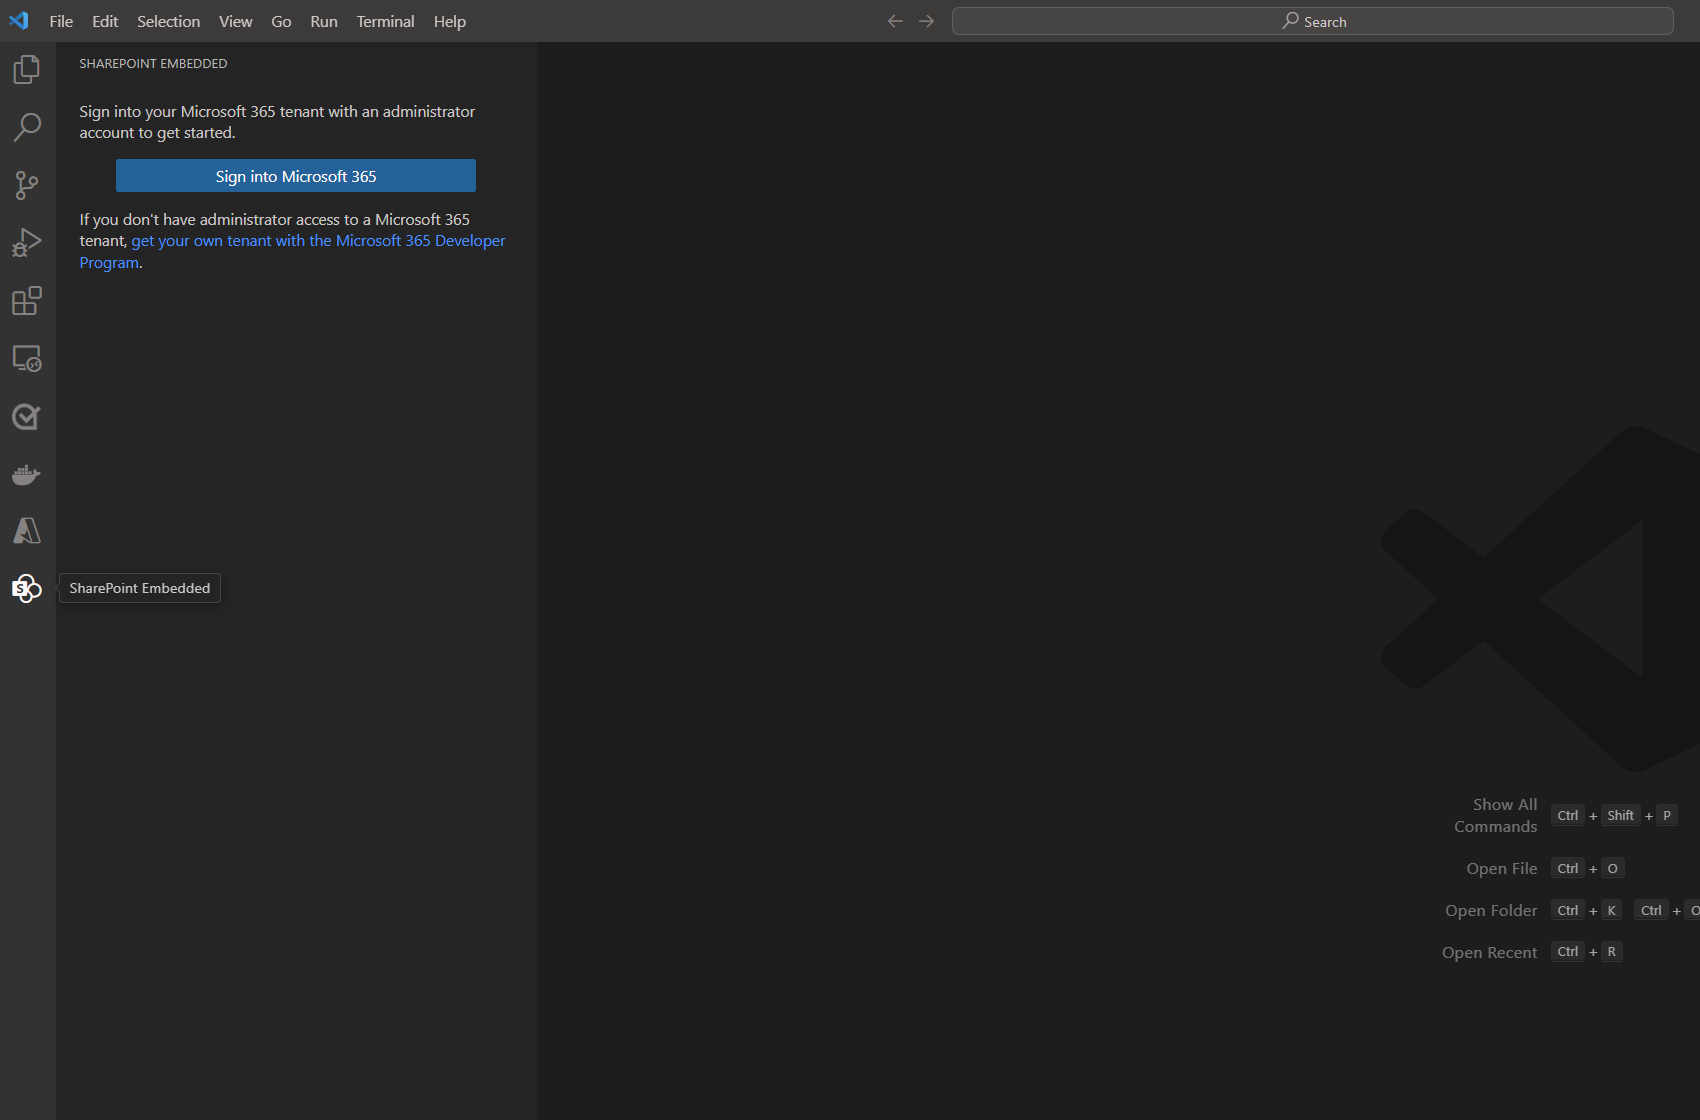Open the Extensions view
The height and width of the screenshot is (1120, 1700).
(x=27, y=301)
